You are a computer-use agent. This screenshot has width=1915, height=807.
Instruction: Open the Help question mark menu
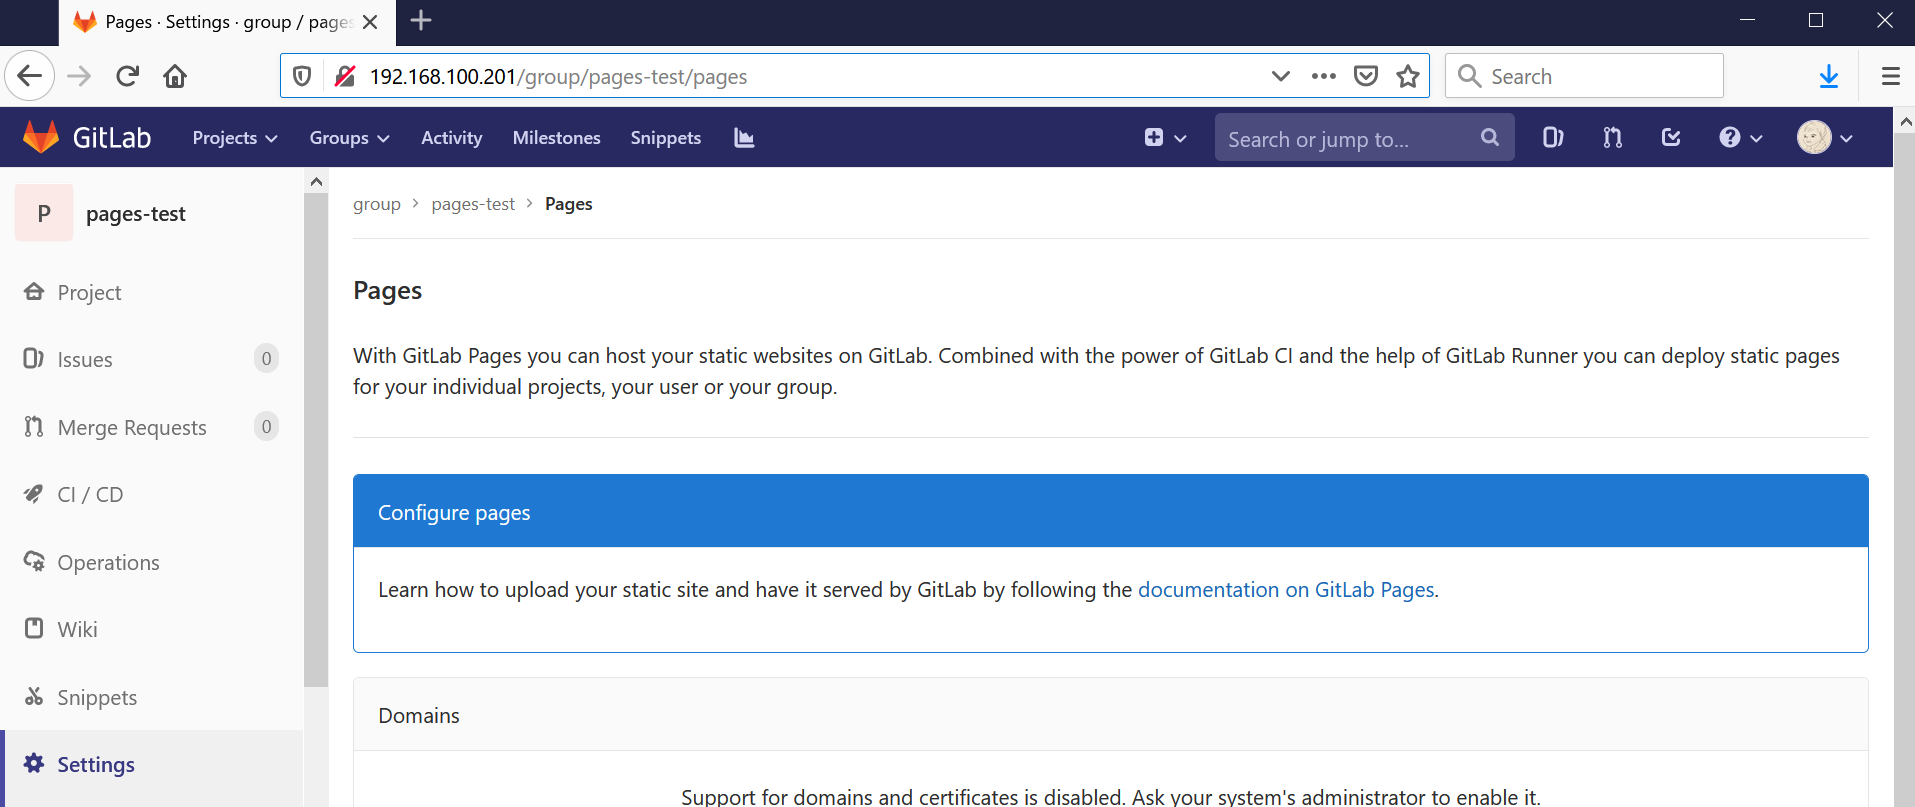click(1740, 138)
